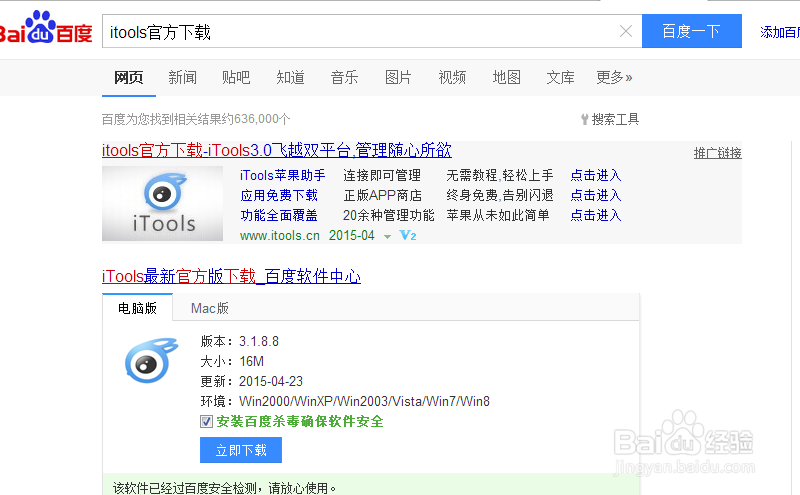This screenshot has width=800, height=495.
Task: Expand the 更多» menu
Action: 614,78
